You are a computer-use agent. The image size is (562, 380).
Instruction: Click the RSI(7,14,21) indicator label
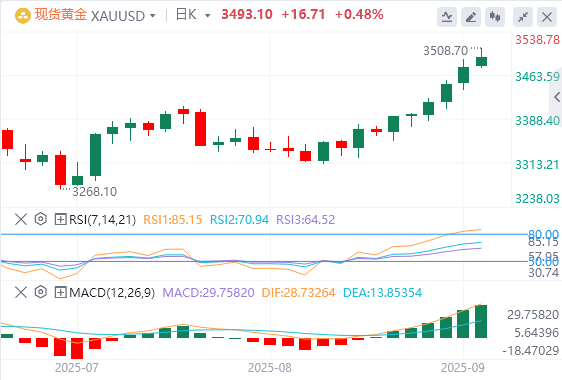tap(103, 219)
